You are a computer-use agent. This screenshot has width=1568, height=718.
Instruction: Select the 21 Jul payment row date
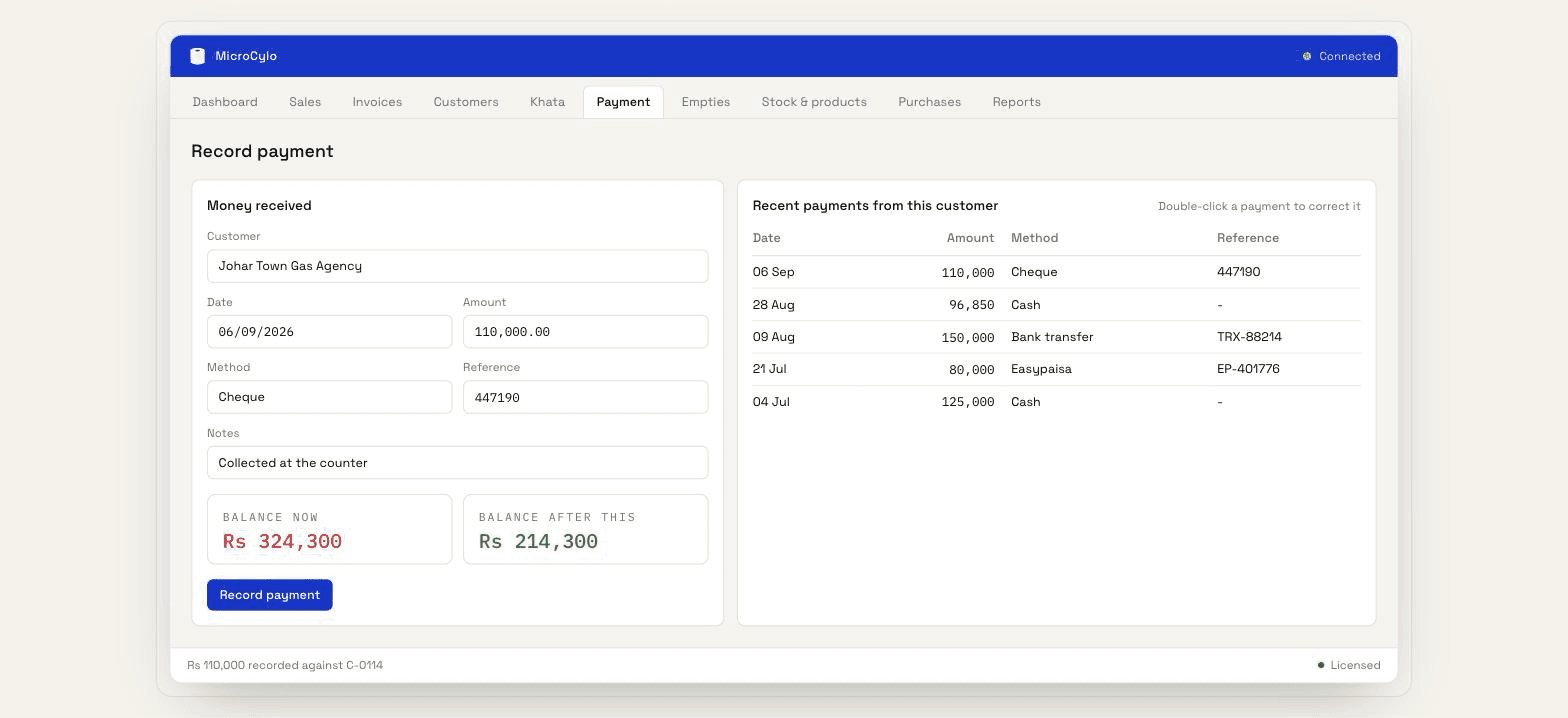click(x=769, y=369)
